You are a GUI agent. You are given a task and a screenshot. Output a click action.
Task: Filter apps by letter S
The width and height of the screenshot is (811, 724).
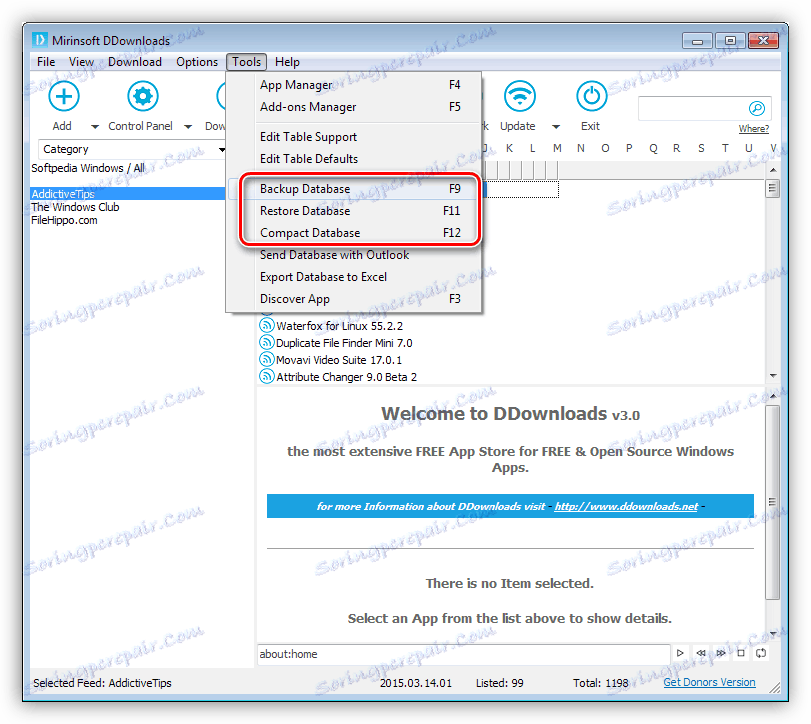coord(701,148)
